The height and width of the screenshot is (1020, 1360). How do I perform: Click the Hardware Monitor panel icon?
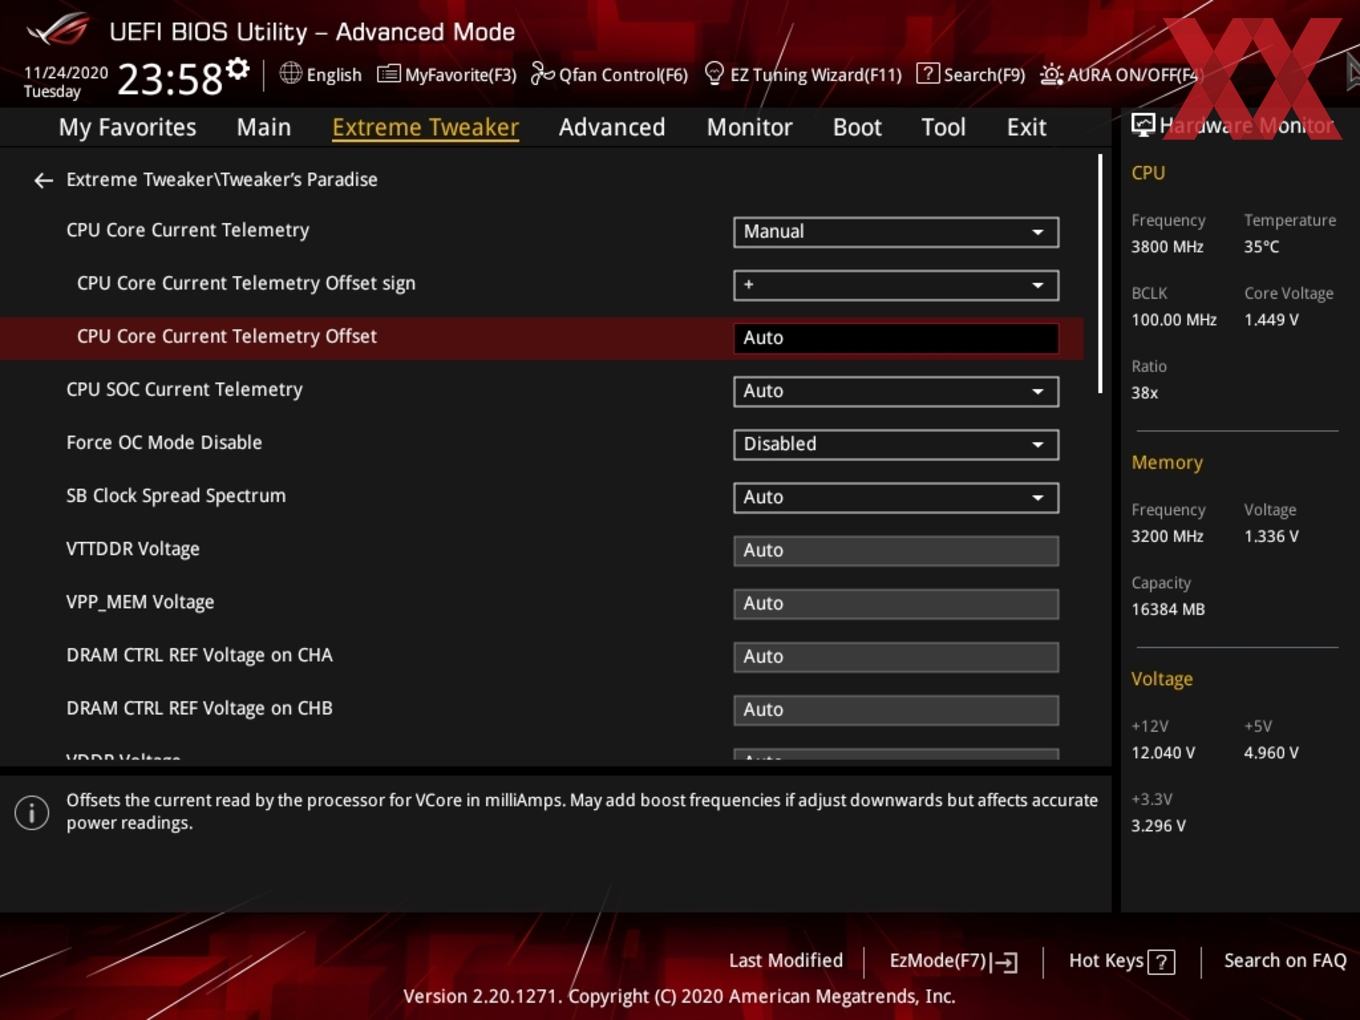(x=1142, y=124)
